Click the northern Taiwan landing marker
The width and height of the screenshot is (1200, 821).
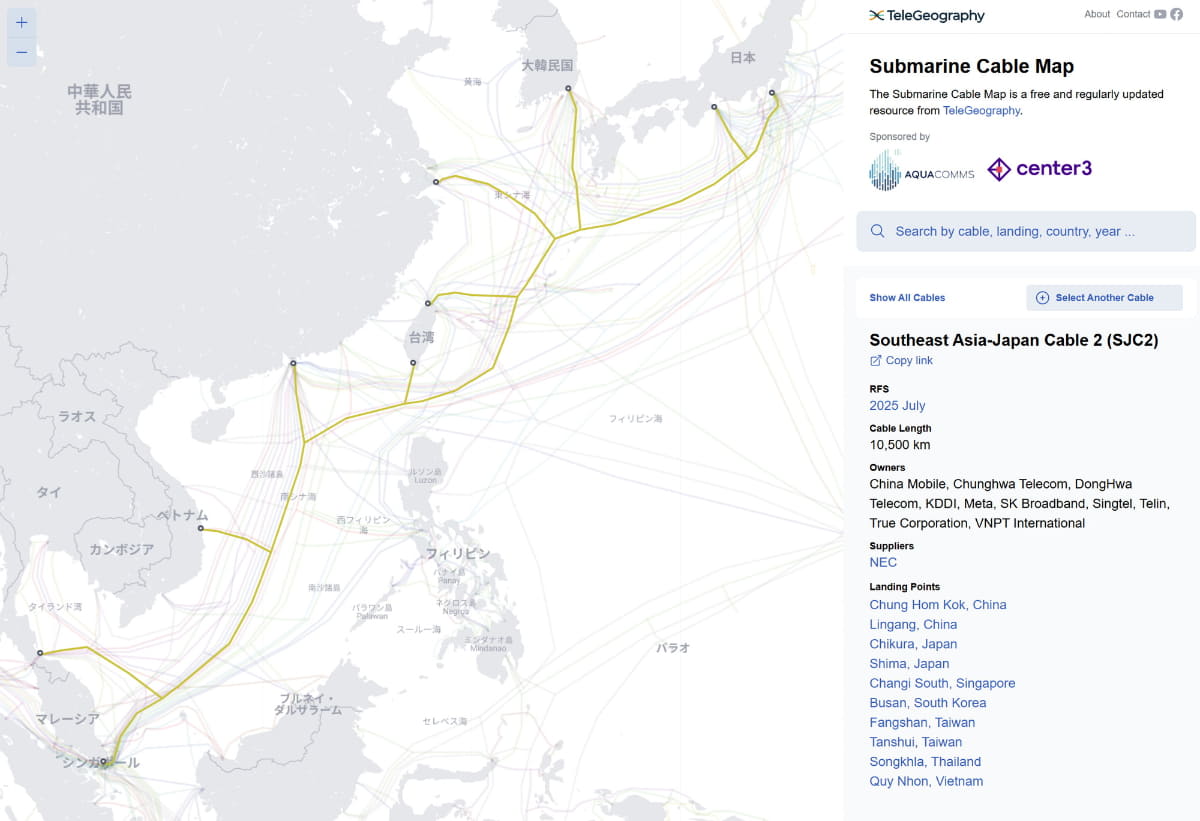428,303
